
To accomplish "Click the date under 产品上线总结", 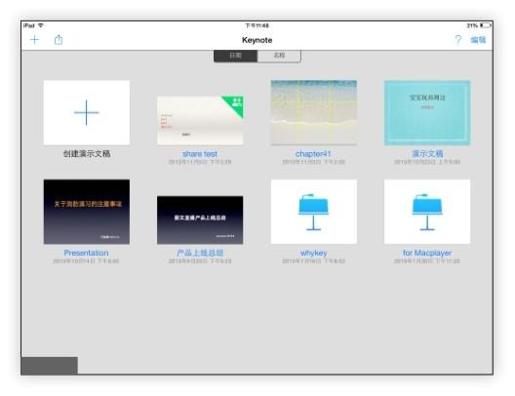I will 200,261.
